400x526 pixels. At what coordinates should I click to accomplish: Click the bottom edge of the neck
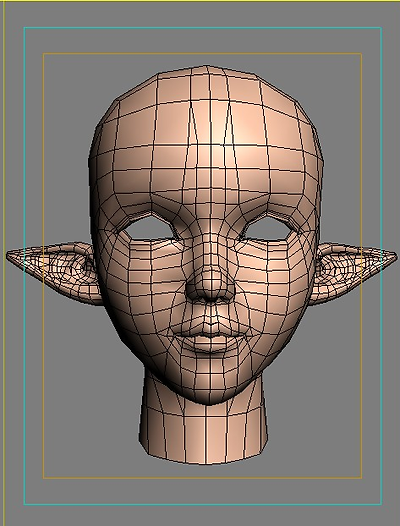tap(205, 460)
